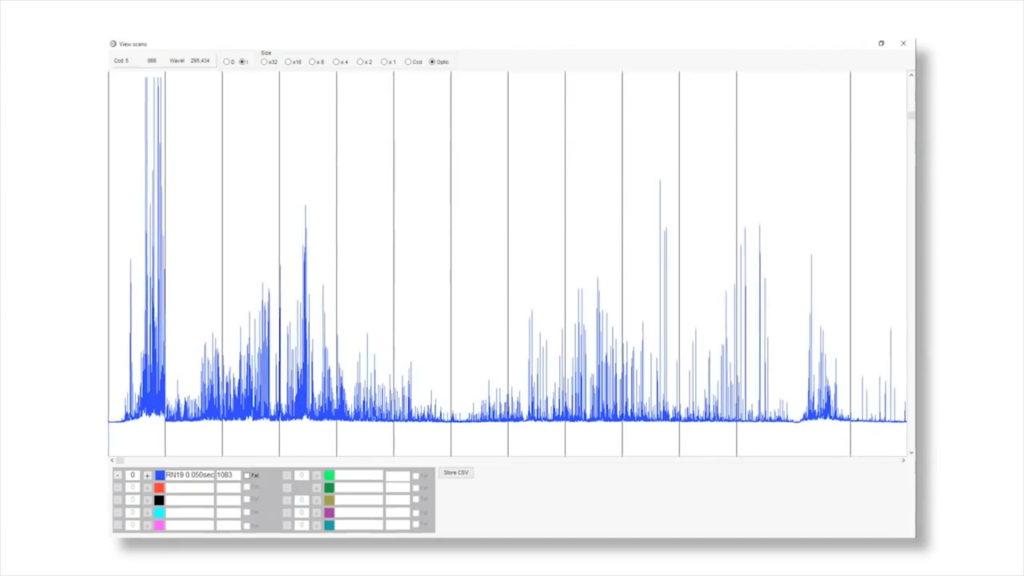Pick the cyan scan color swatch
Screen dimensions: 1024x576
click(x=159, y=513)
